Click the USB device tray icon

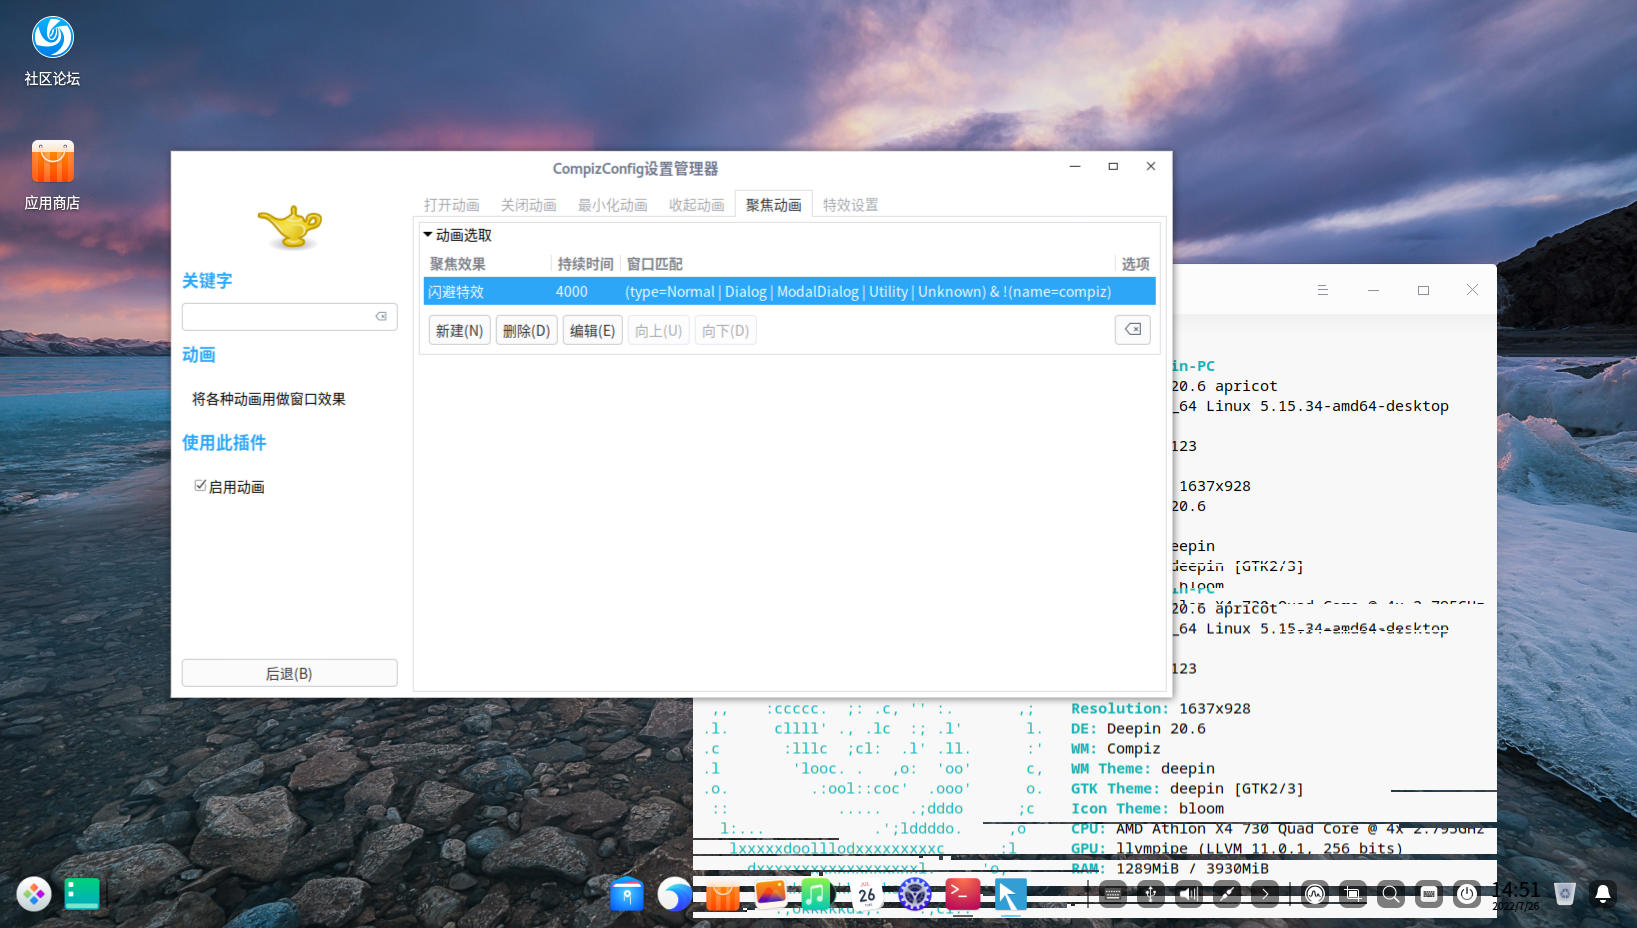(1151, 894)
